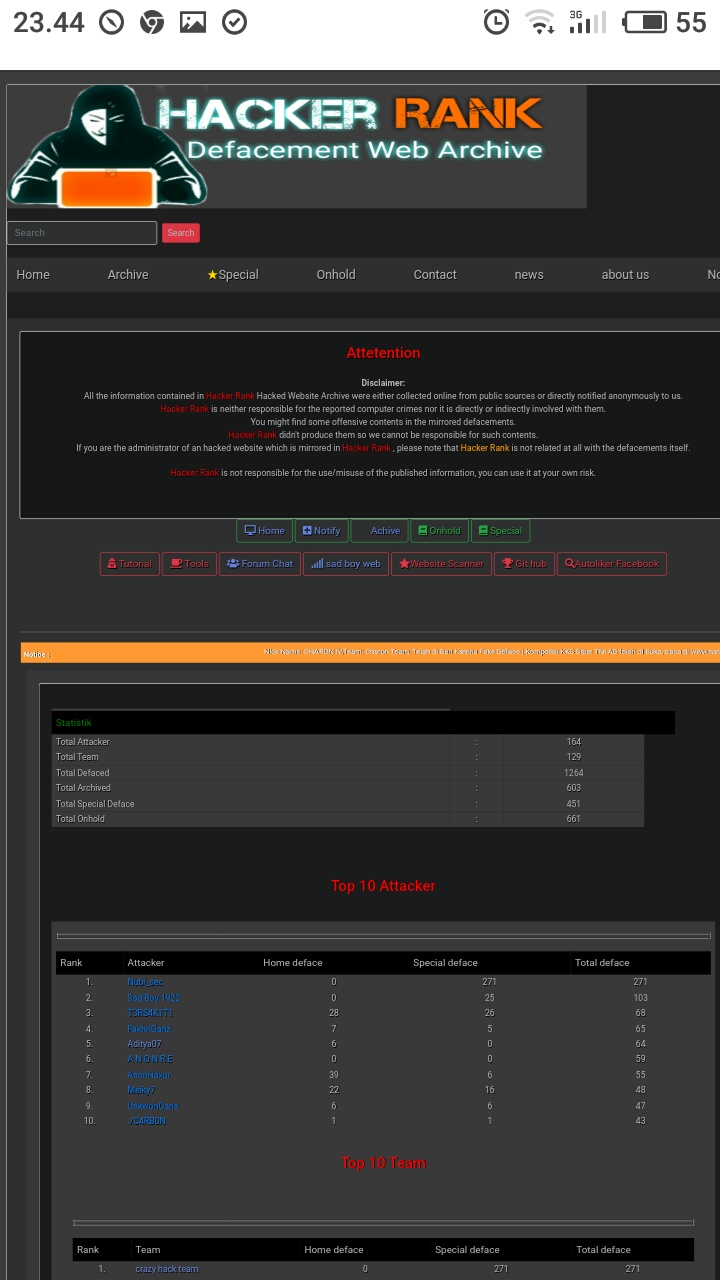Image resolution: width=720 pixels, height=1280 pixels.
Task: Open the Website Scanner button
Action: tap(441, 564)
